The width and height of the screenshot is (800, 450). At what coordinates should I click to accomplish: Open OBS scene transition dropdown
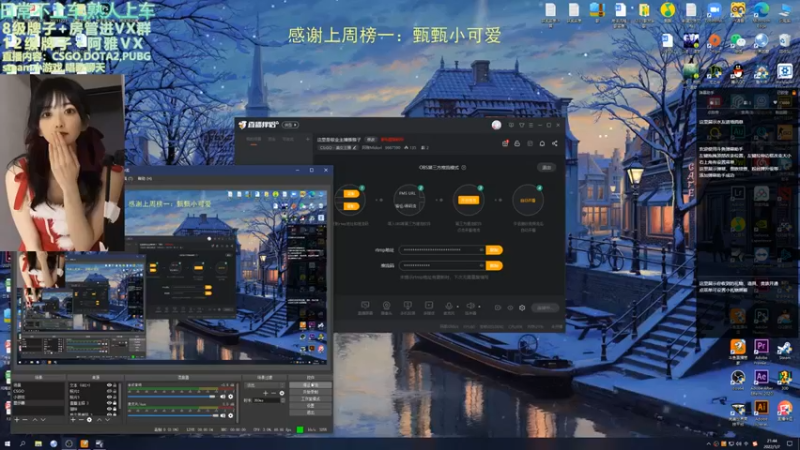tap(265, 385)
